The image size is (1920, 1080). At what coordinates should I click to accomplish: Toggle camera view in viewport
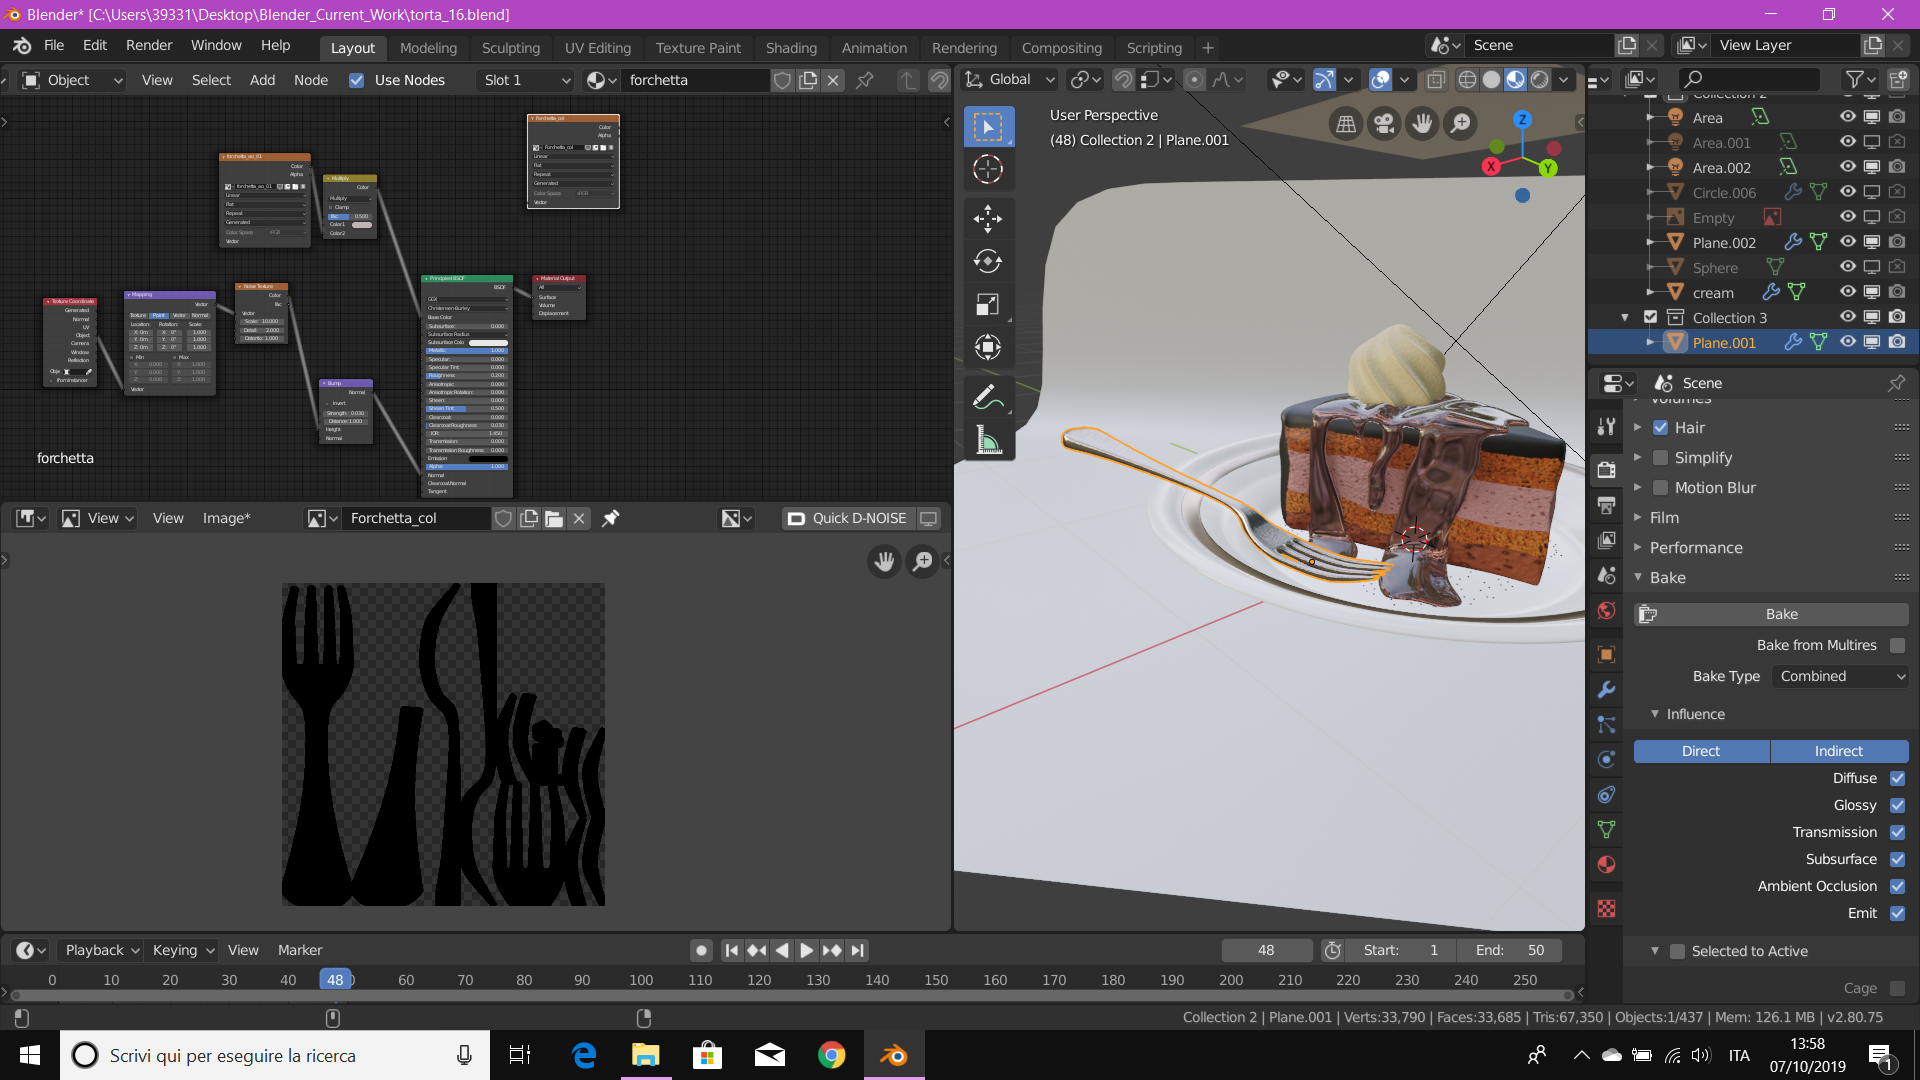coord(1384,123)
